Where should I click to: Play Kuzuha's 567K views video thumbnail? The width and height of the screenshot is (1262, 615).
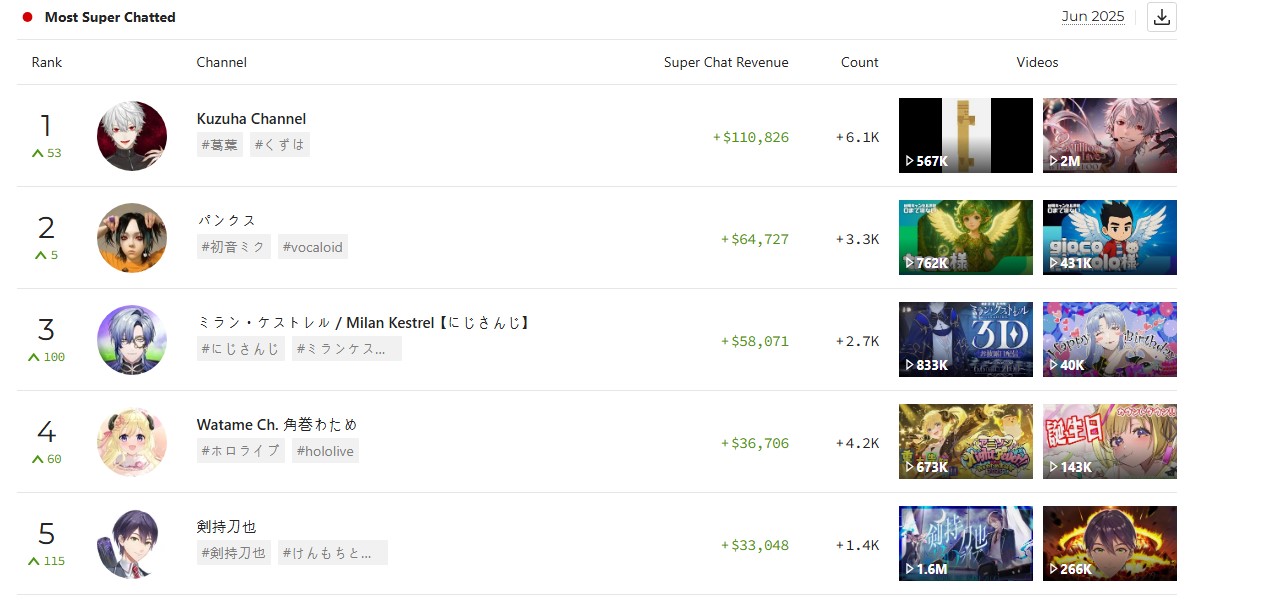tap(966, 136)
